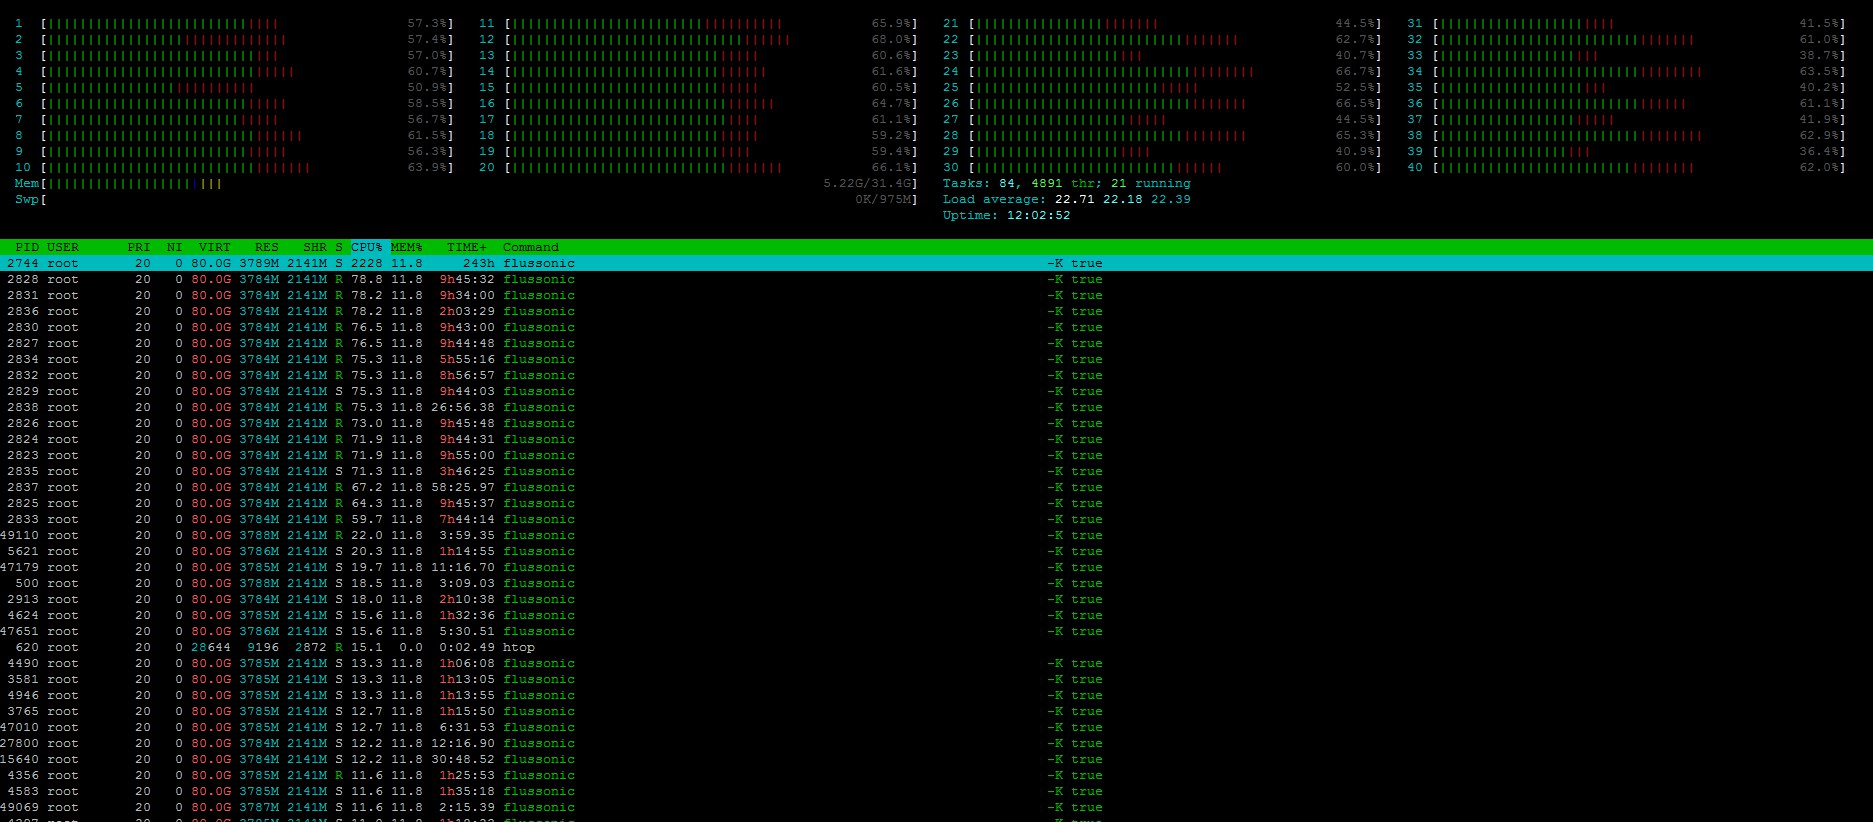Viewport: 1873px width, 822px height.
Task: Select process row with PID 47179
Action: point(936,567)
